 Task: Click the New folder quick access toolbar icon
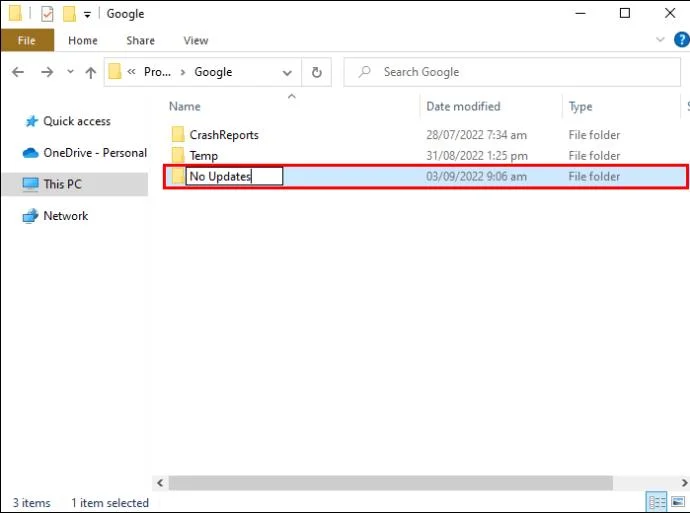(69, 14)
